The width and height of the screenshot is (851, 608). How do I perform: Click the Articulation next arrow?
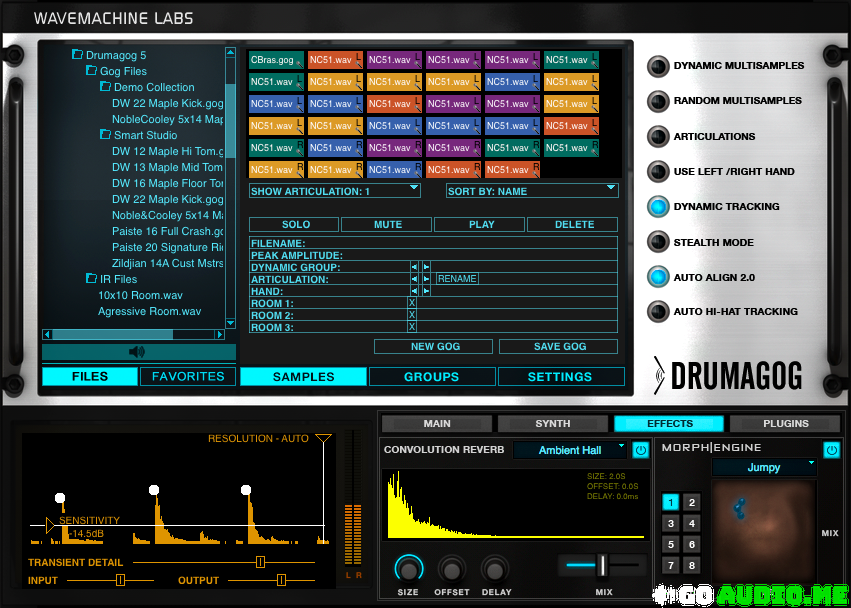pyautogui.click(x=426, y=279)
